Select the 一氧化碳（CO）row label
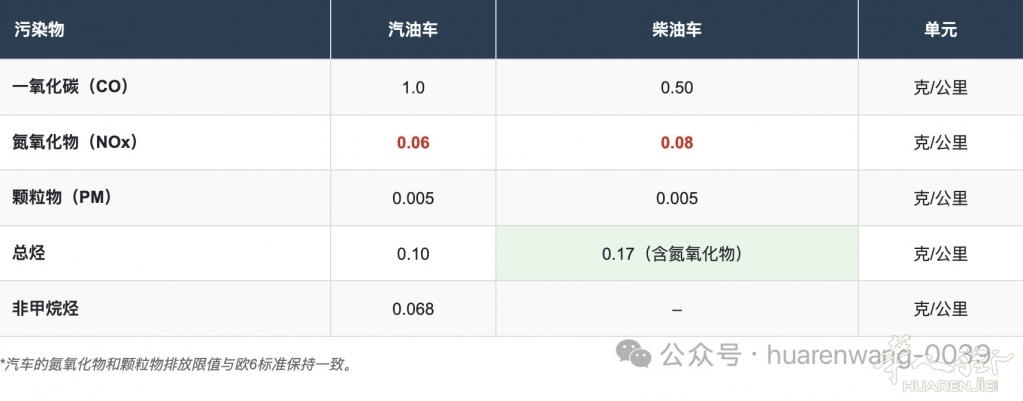 [70, 87]
